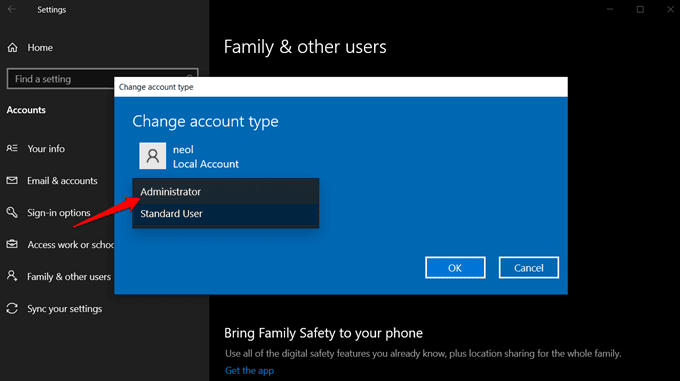Click the Sync your settings icon

pos(12,308)
